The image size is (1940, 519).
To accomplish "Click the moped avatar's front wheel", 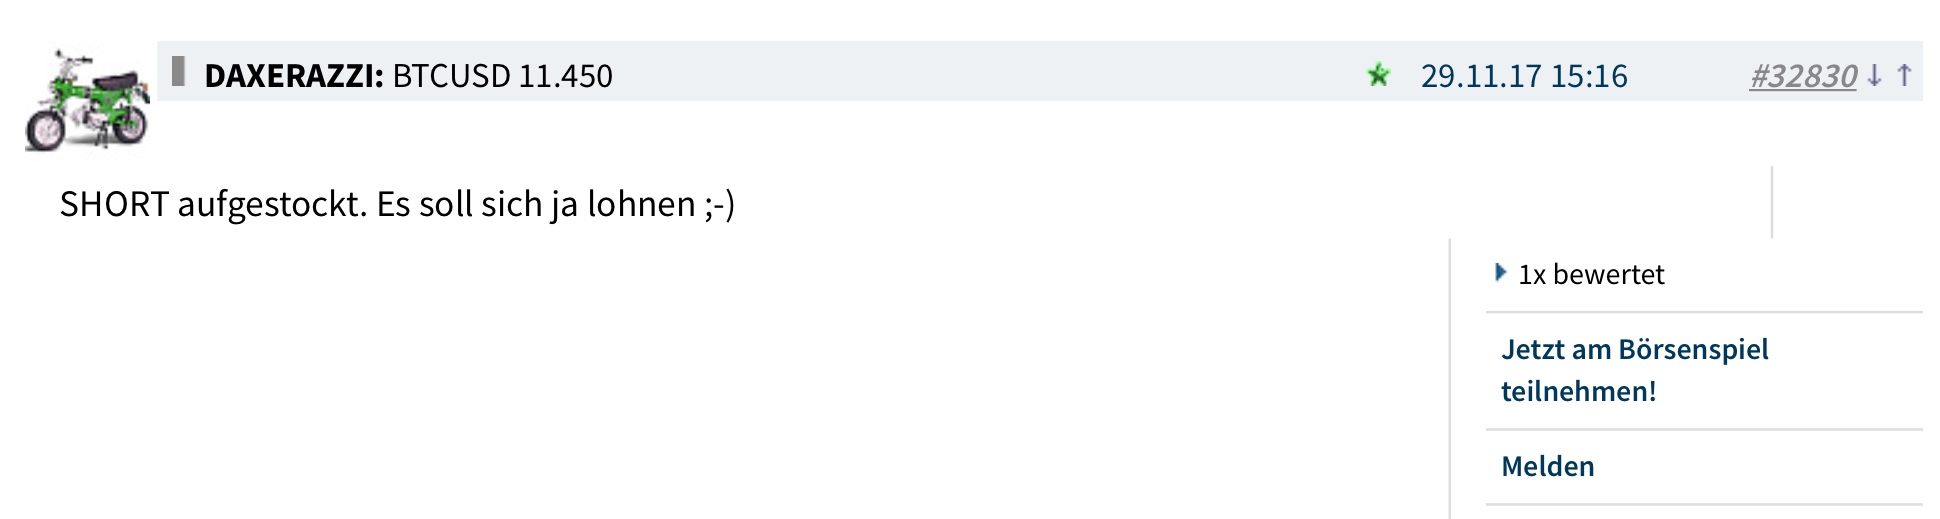I will [x=45, y=130].
